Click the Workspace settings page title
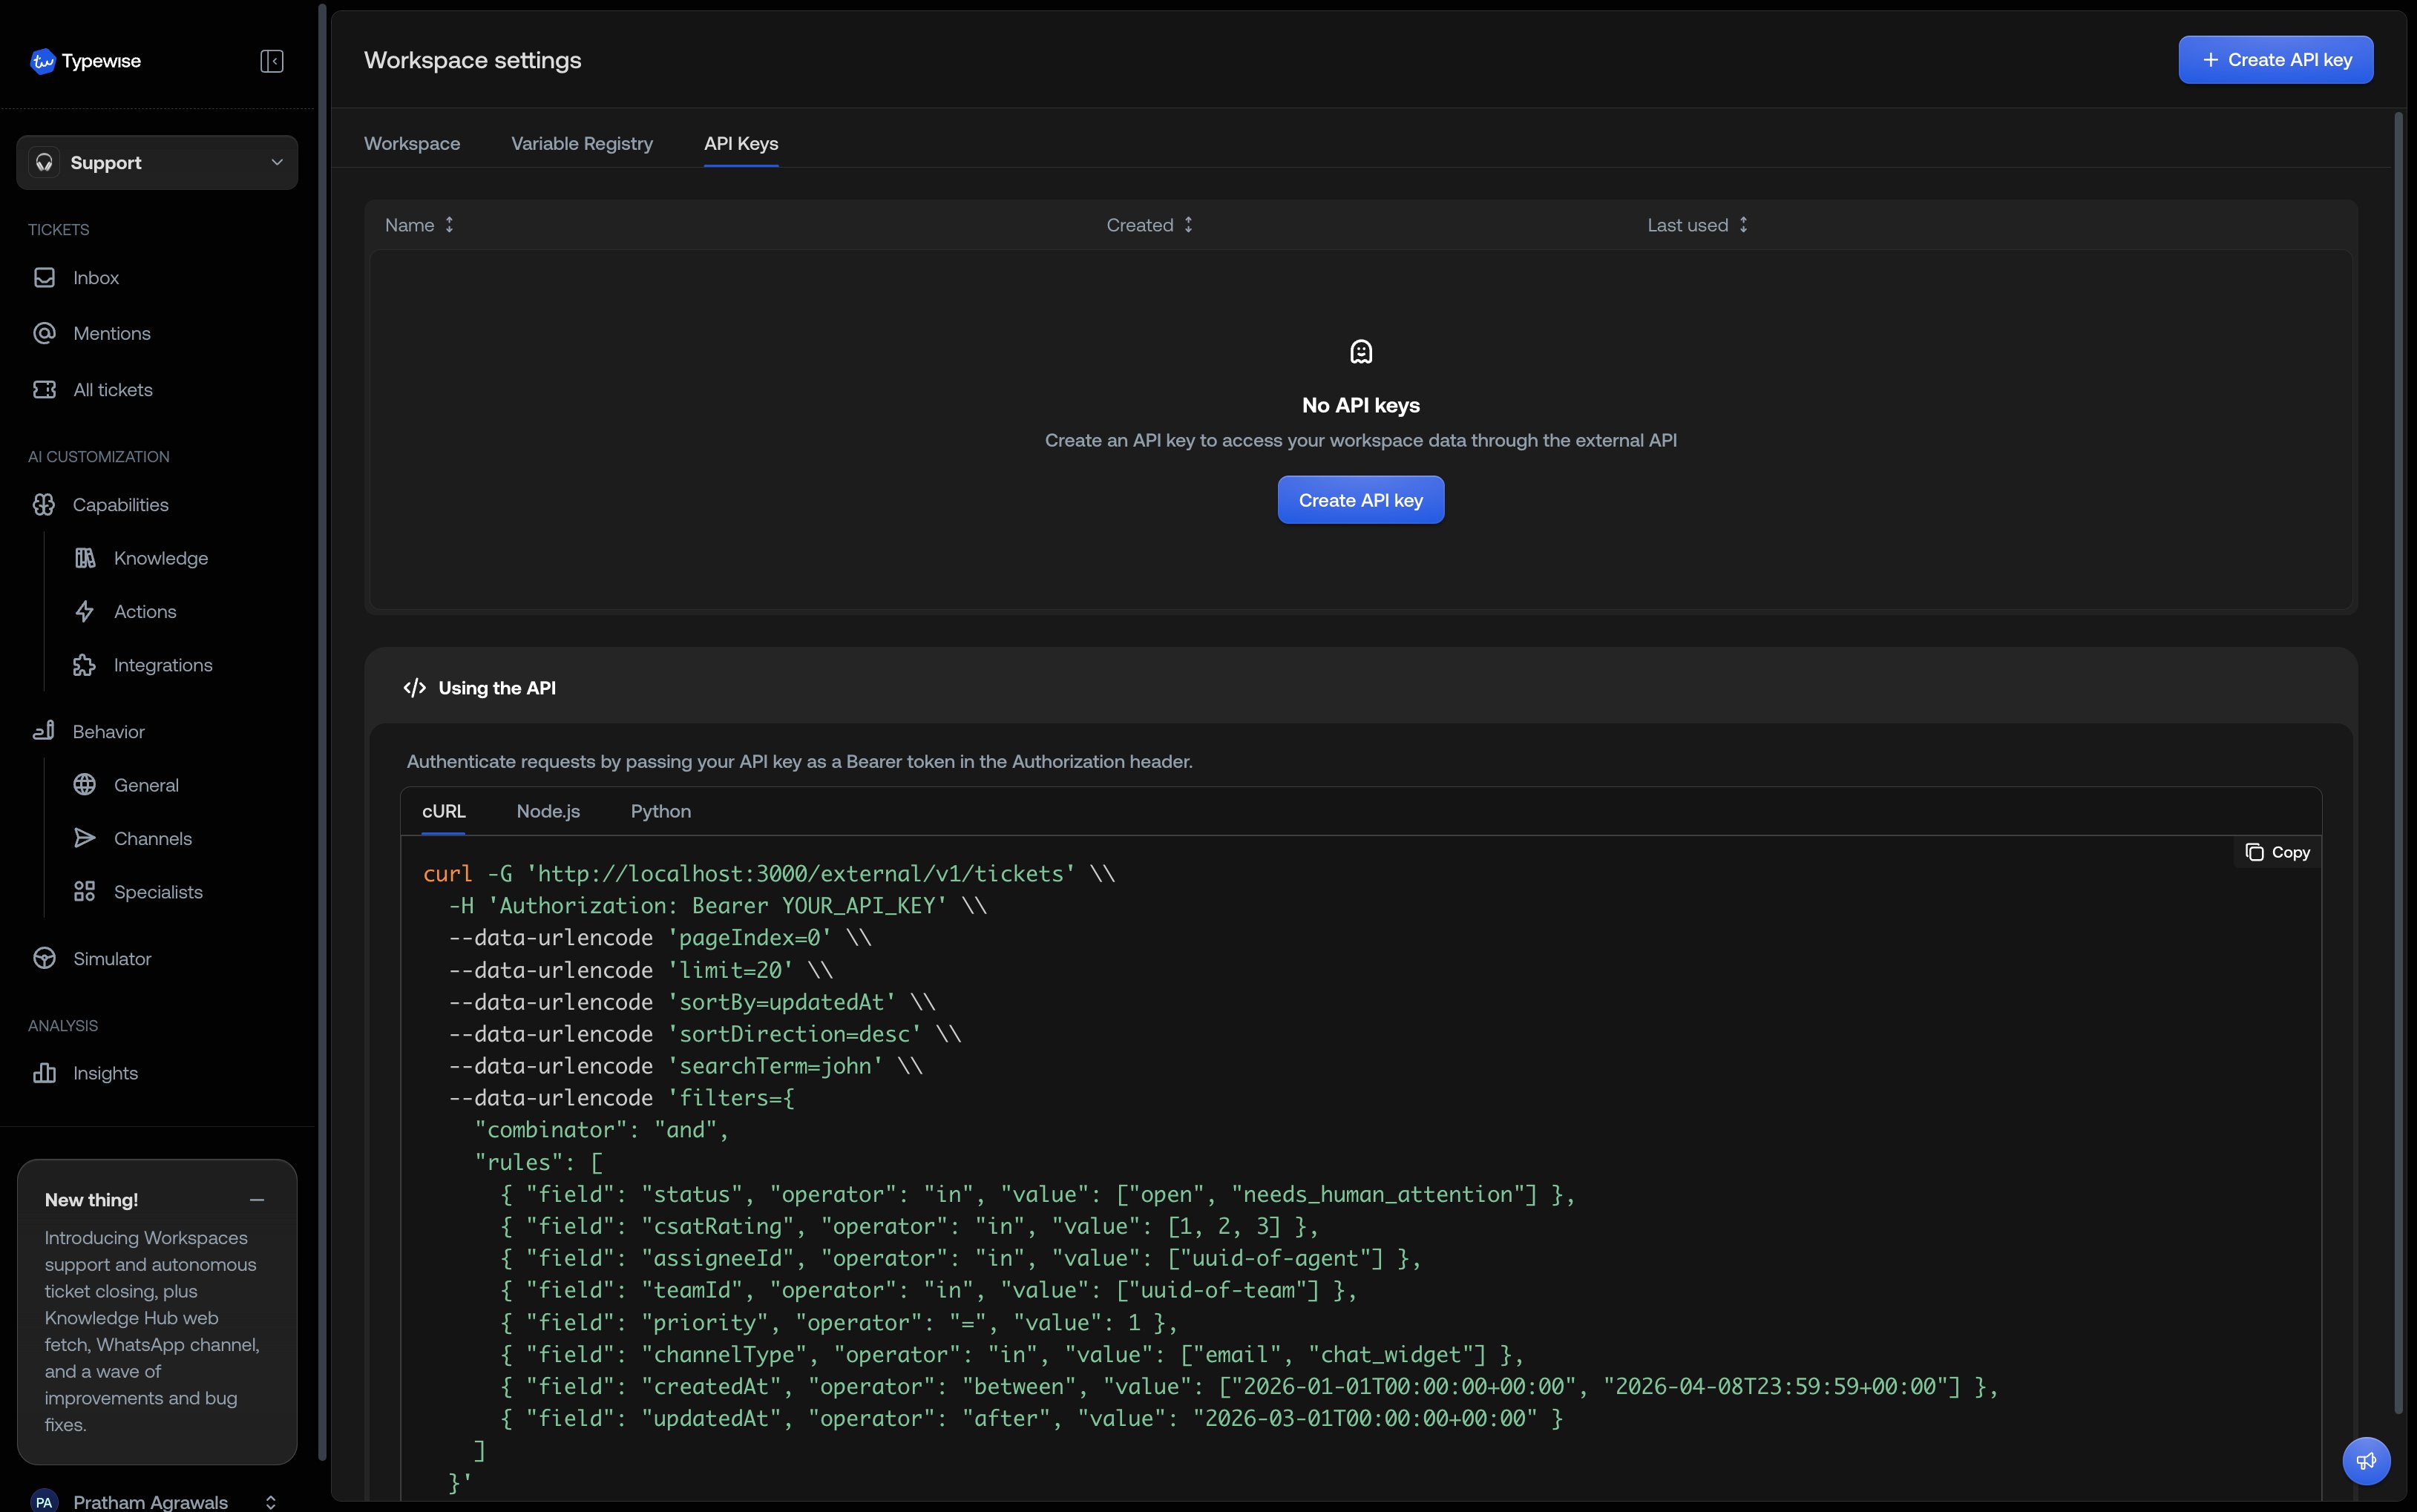Viewport: 2417px width, 1512px height. click(x=472, y=60)
